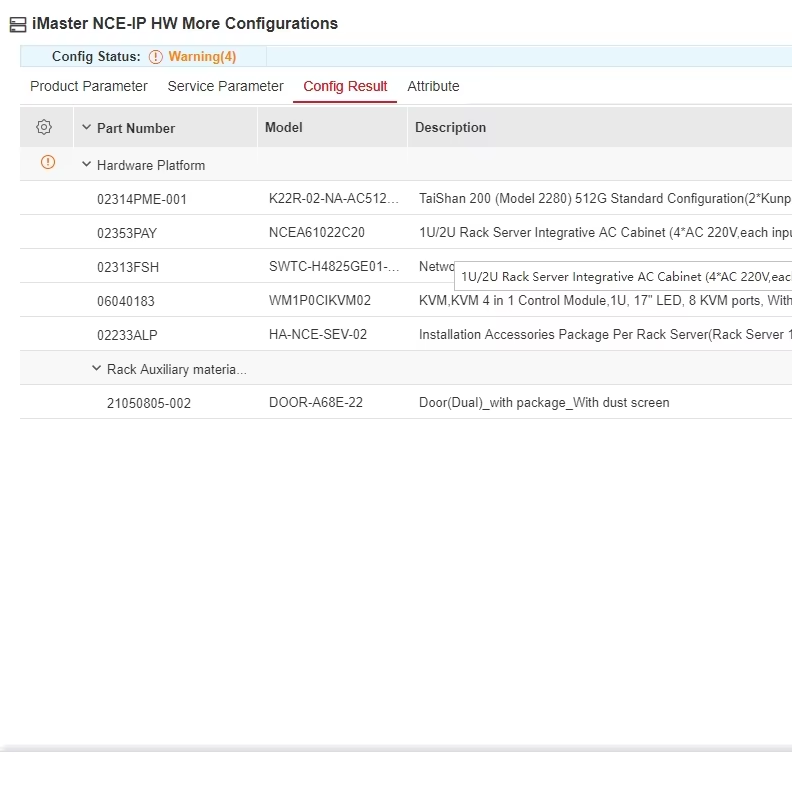792x792 pixels.
Task: Click model DOOR-A68E-22
Action: pos(316,403)
